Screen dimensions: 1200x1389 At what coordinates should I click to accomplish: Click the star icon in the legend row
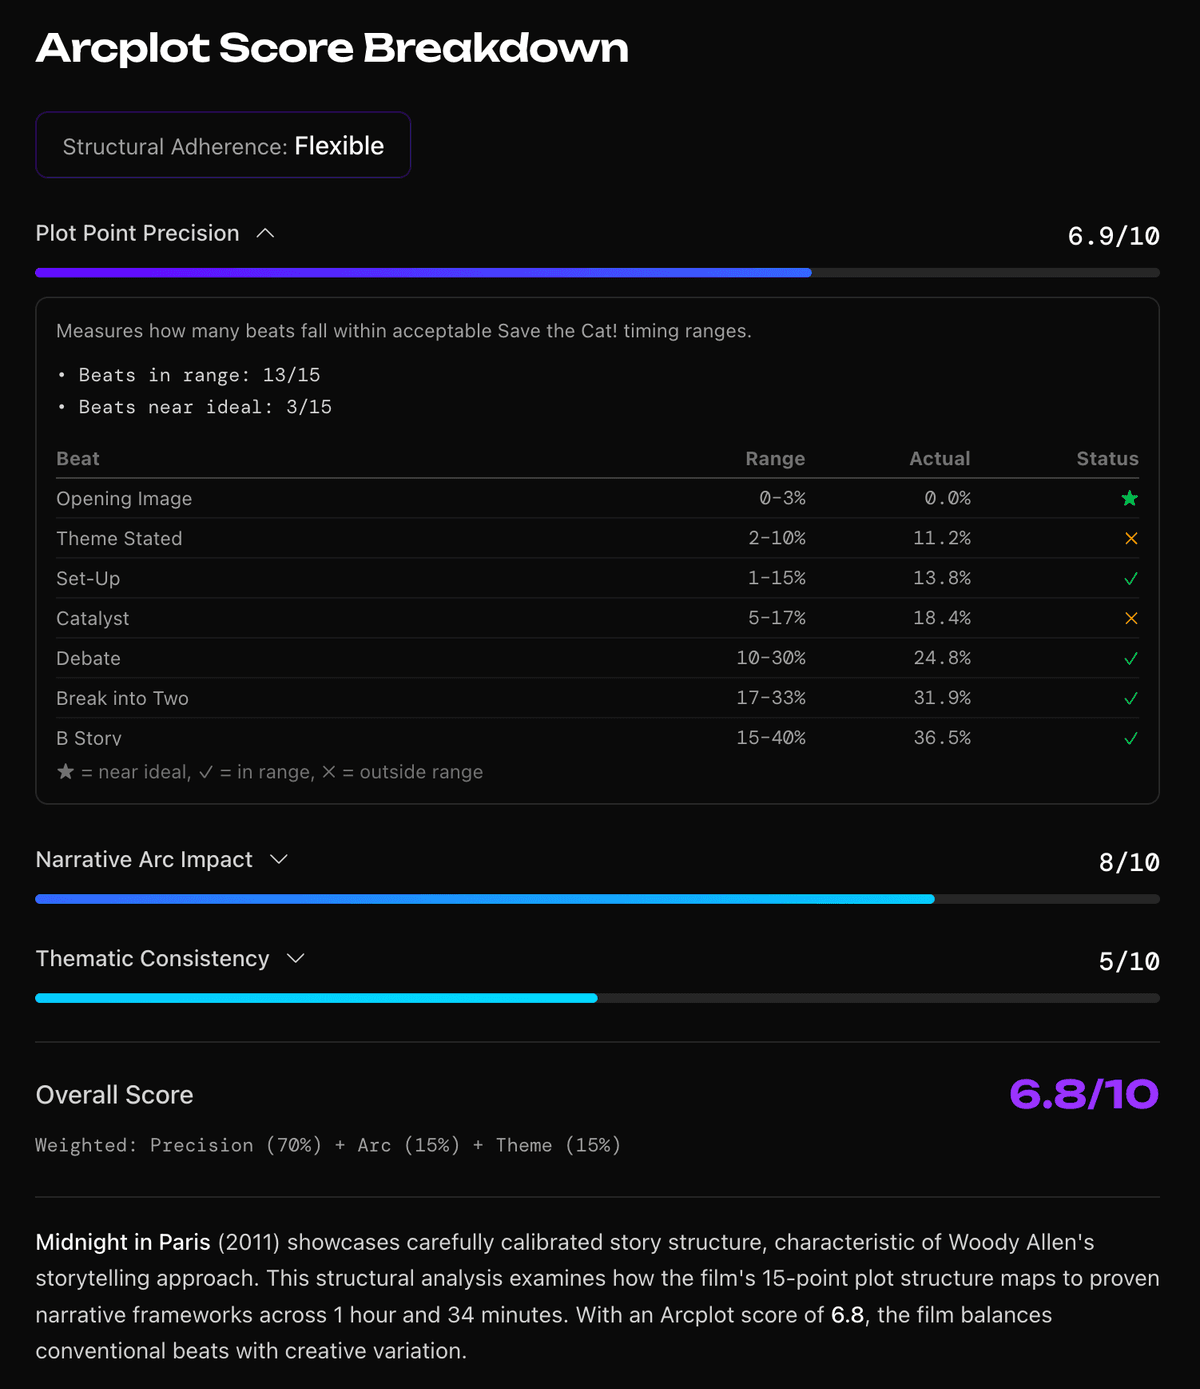click(65, 771)
